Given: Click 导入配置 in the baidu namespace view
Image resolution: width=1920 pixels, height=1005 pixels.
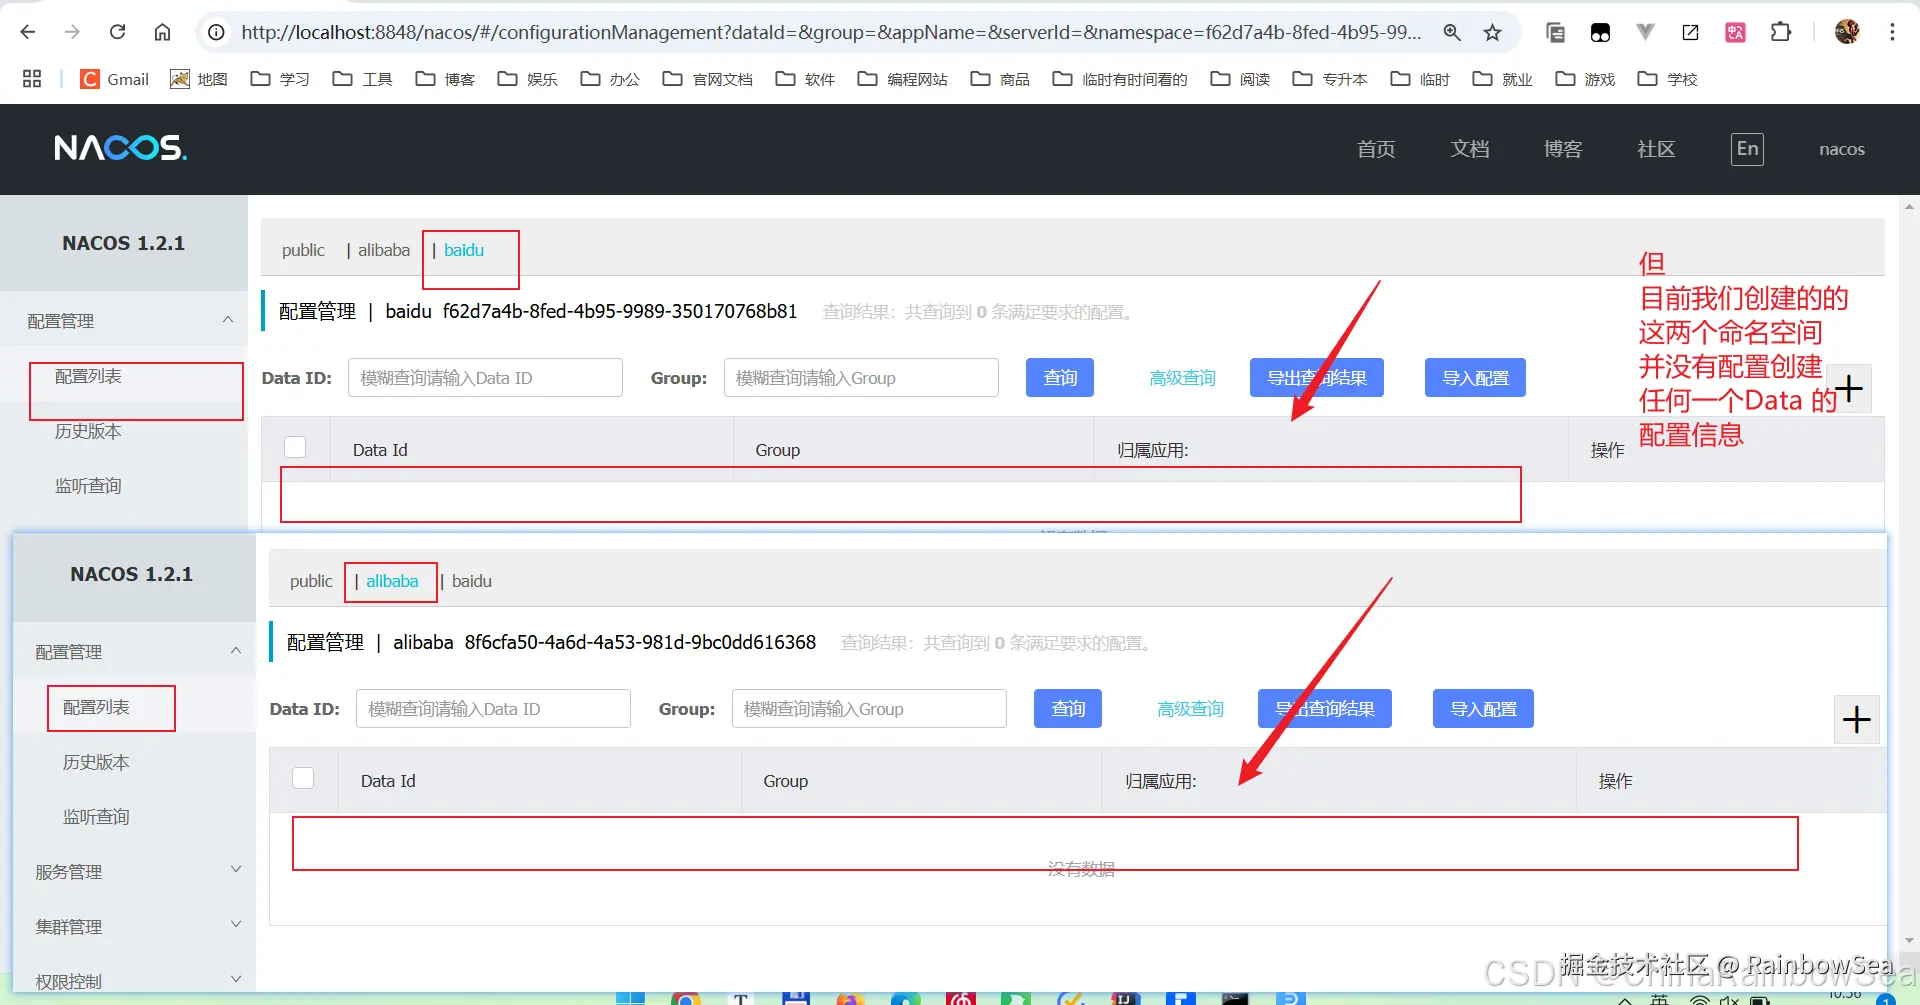Looking at the screenshot, I should 1475,378.
